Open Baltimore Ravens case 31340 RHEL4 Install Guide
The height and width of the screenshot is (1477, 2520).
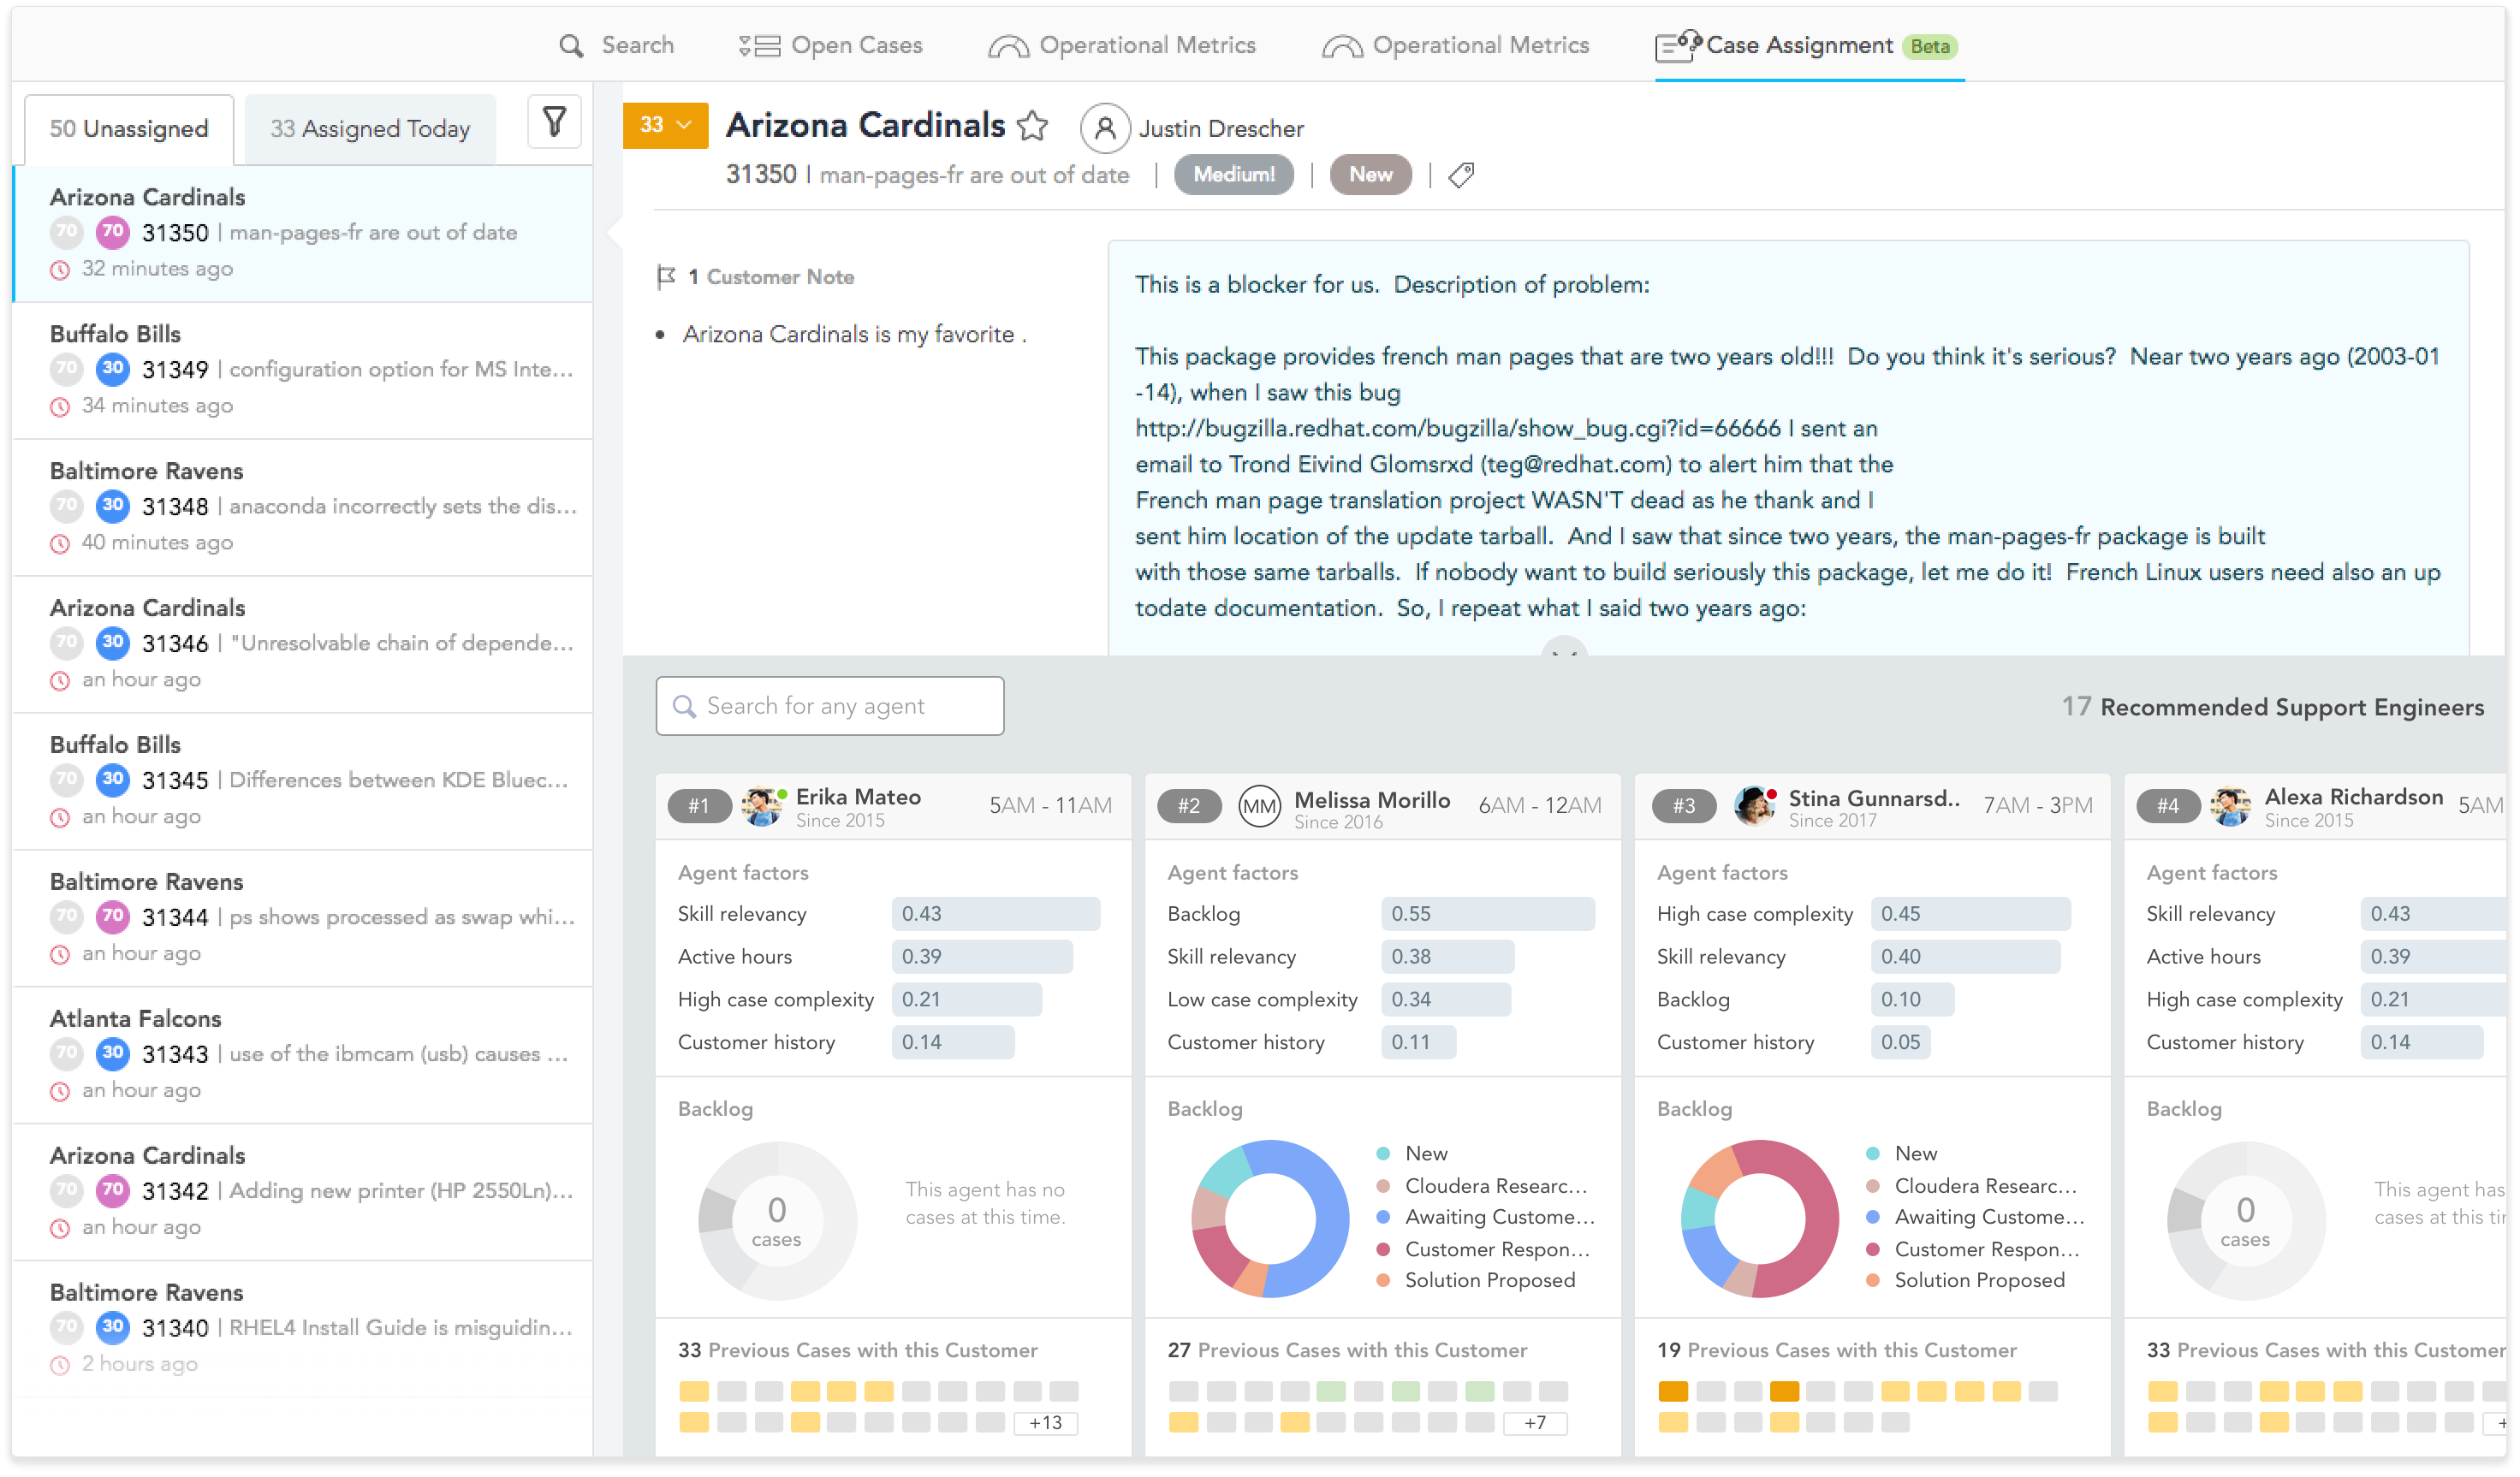click(302, 1330)
